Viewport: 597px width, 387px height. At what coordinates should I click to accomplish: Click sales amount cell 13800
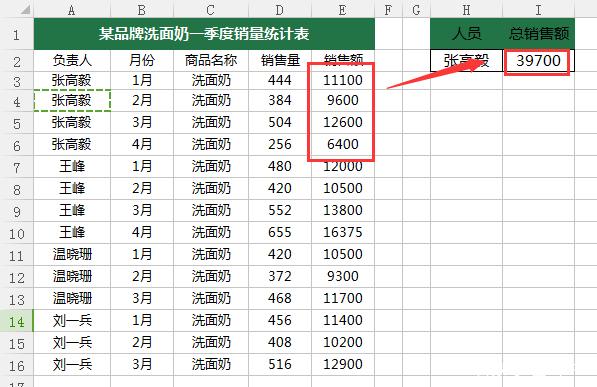coord(343,210)
